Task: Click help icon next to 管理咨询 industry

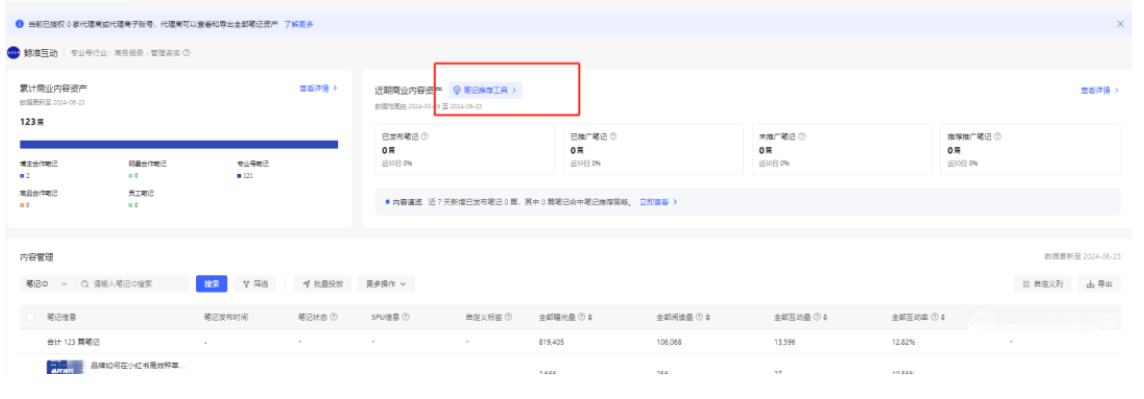Action: 188,53
